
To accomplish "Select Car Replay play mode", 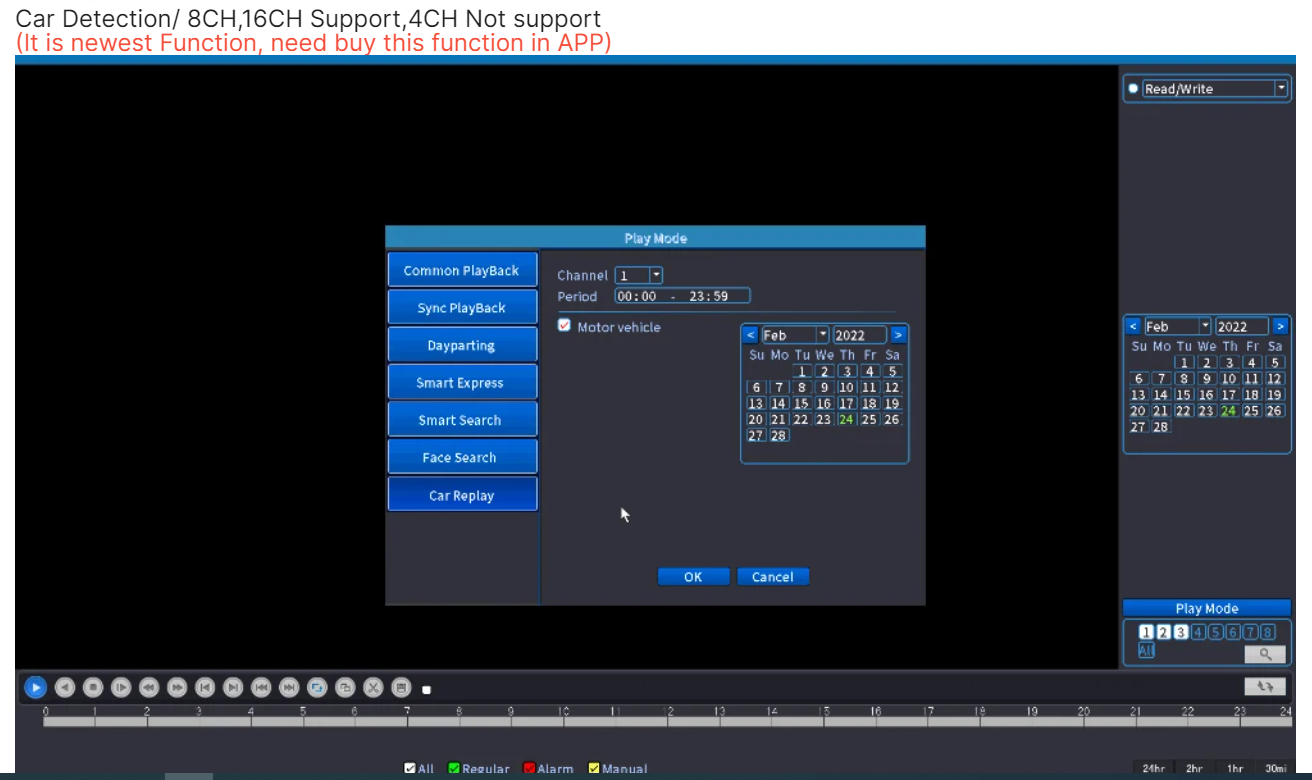I will coord(461,495).
